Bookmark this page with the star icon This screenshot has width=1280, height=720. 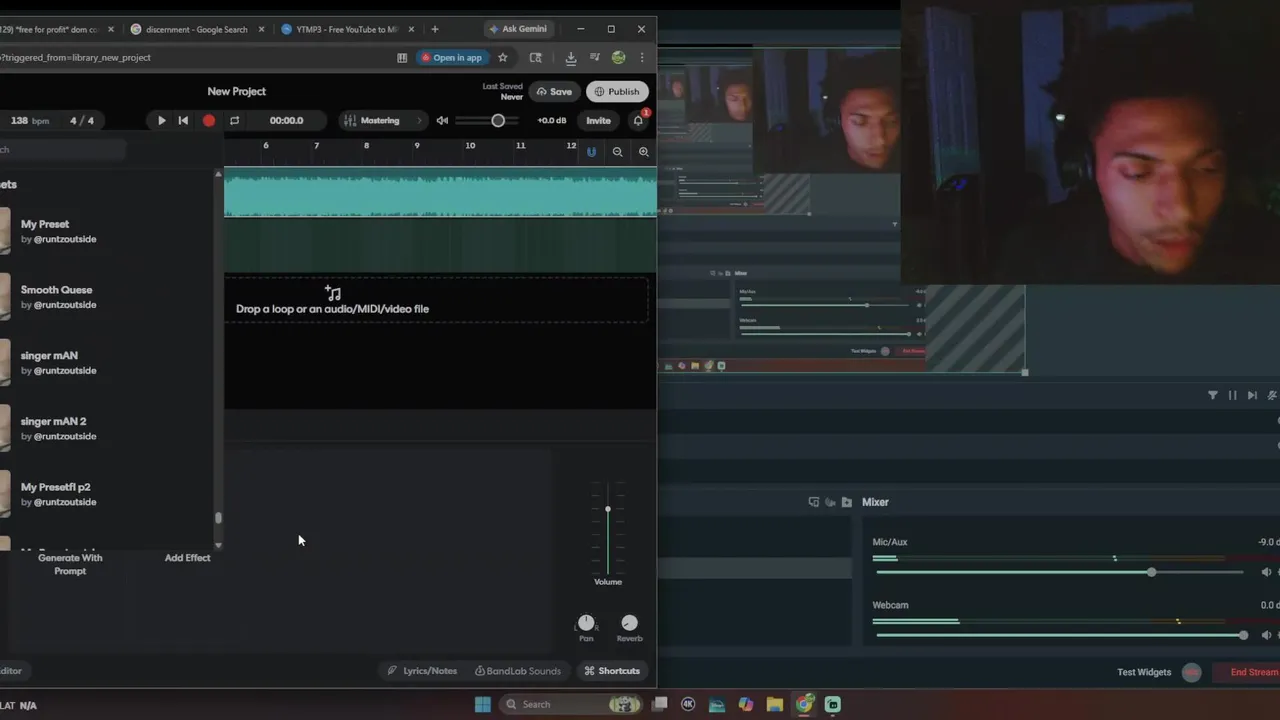[502, 57]
